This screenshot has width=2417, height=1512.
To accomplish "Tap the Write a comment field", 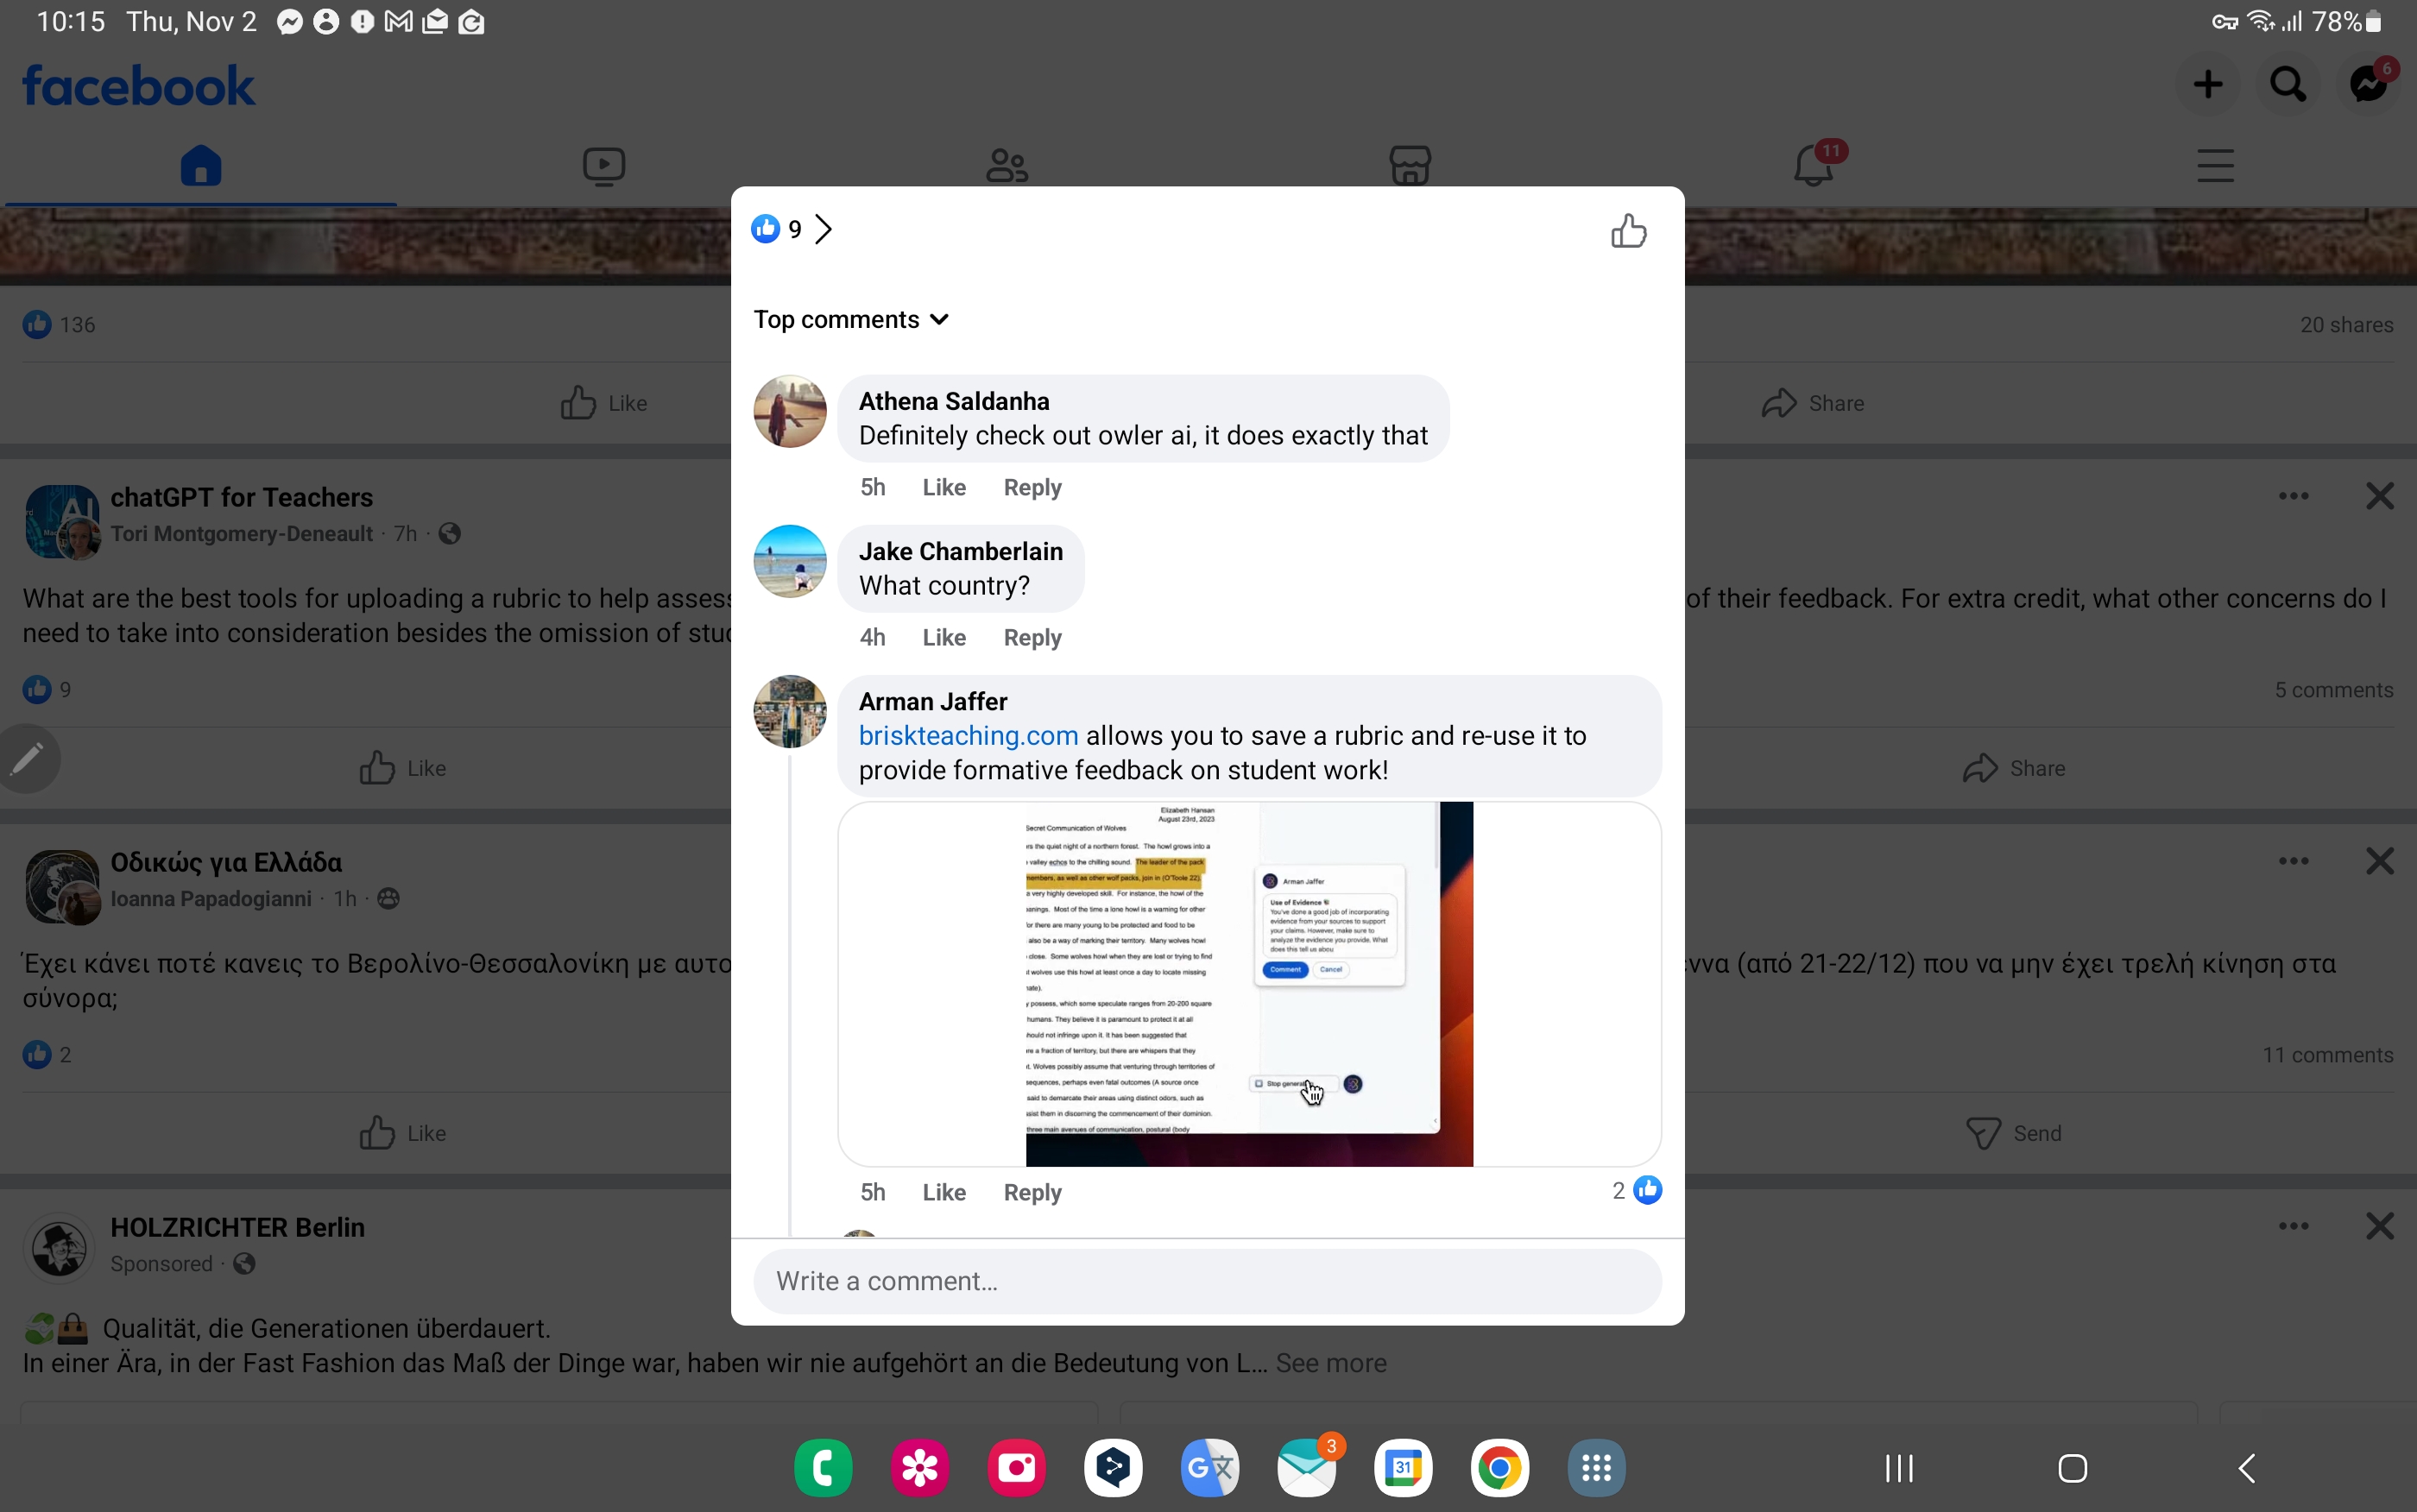I will 1207,1281.
